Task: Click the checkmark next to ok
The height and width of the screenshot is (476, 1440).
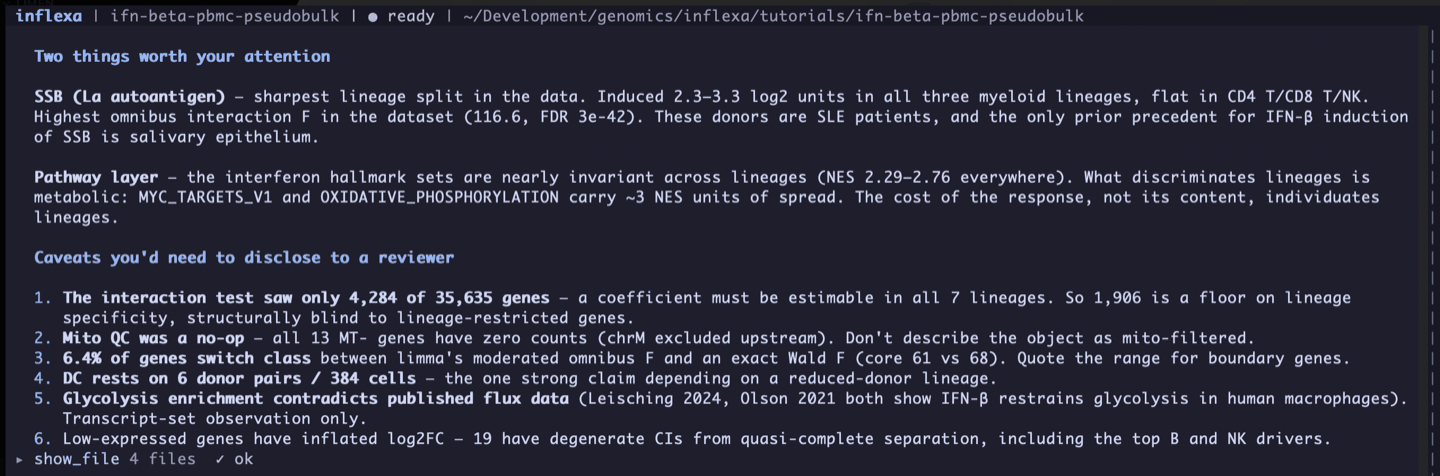Action: [x=219, y=459]
